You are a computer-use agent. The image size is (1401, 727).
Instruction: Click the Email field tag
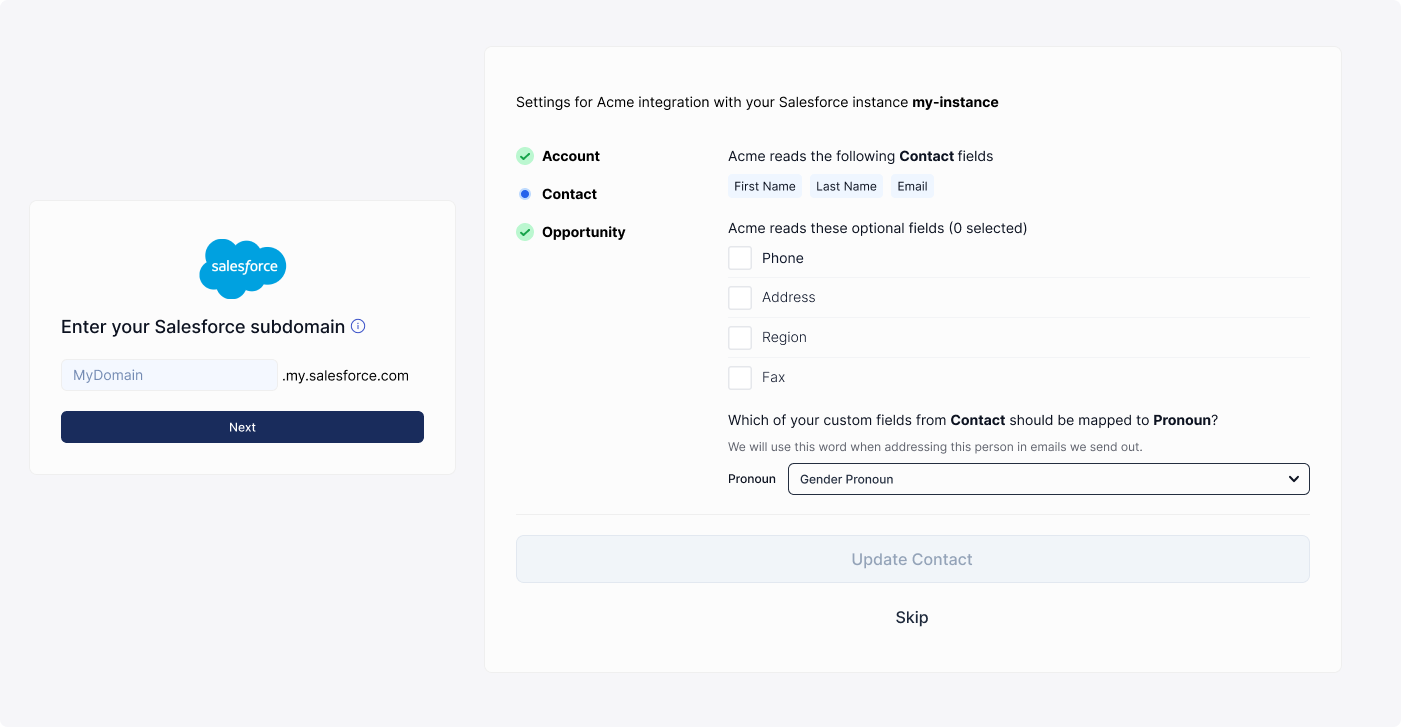pyautogui.click(x=912, y=186)
